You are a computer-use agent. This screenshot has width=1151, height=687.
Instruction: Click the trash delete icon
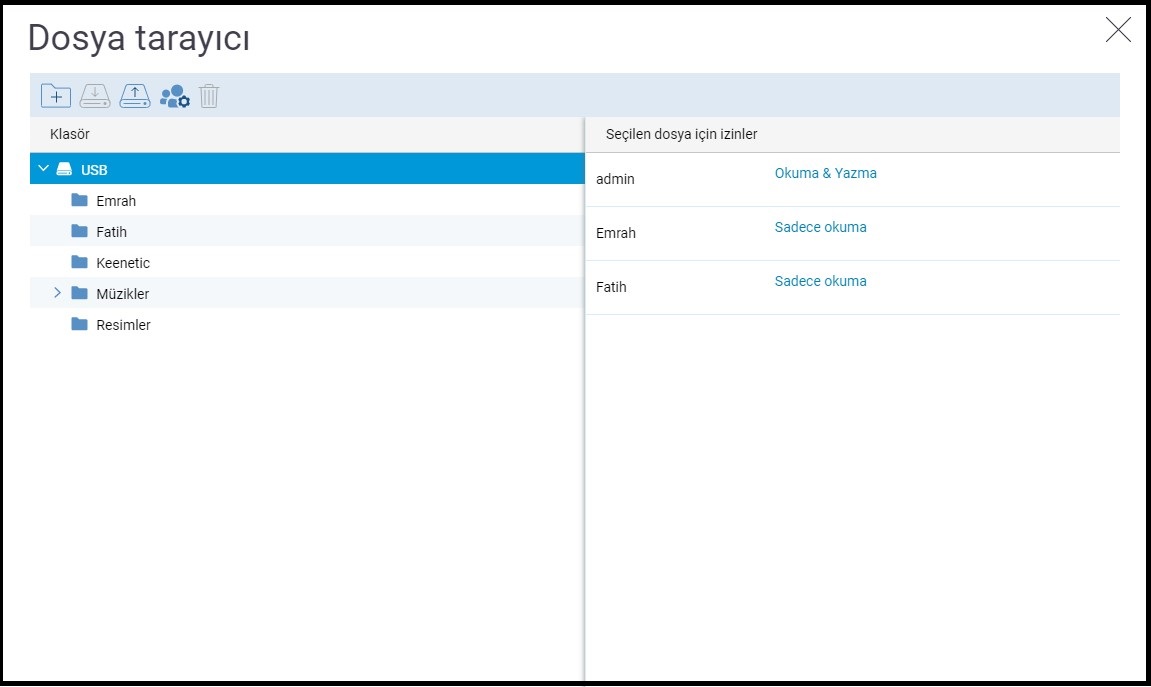(x=209, y=96)
